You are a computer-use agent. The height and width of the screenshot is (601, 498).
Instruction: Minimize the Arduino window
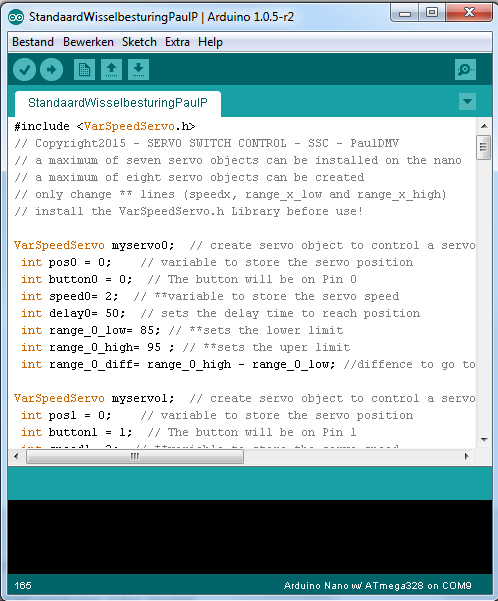click(404, 13)
